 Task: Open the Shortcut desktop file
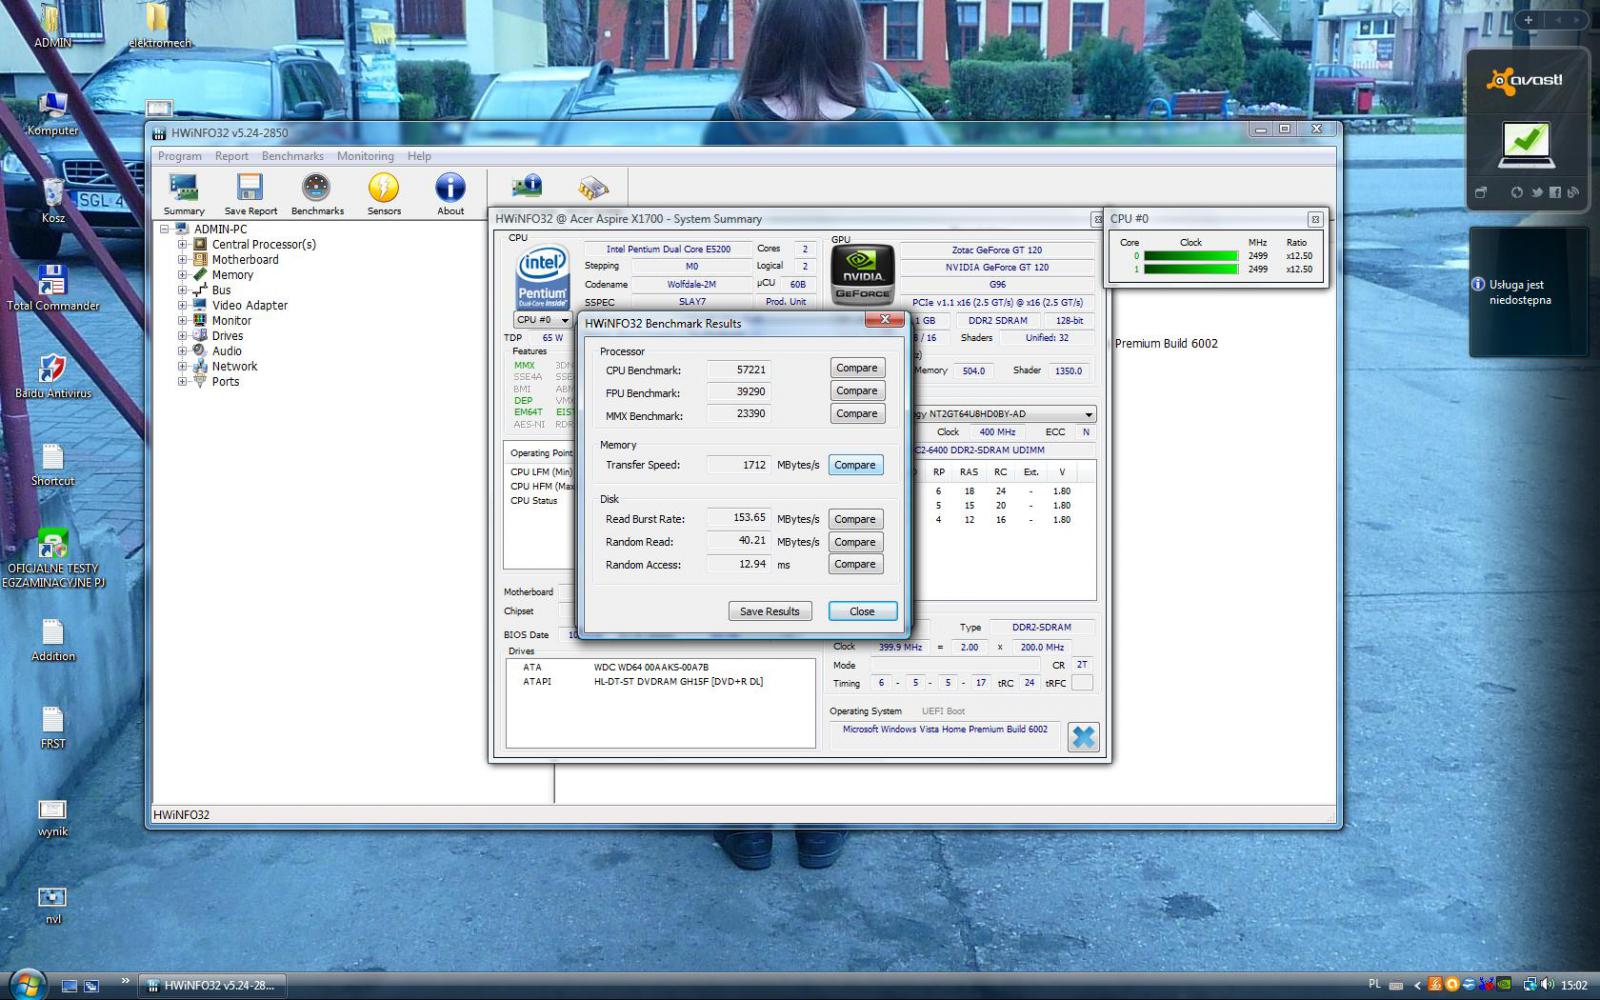coord(53,463)
